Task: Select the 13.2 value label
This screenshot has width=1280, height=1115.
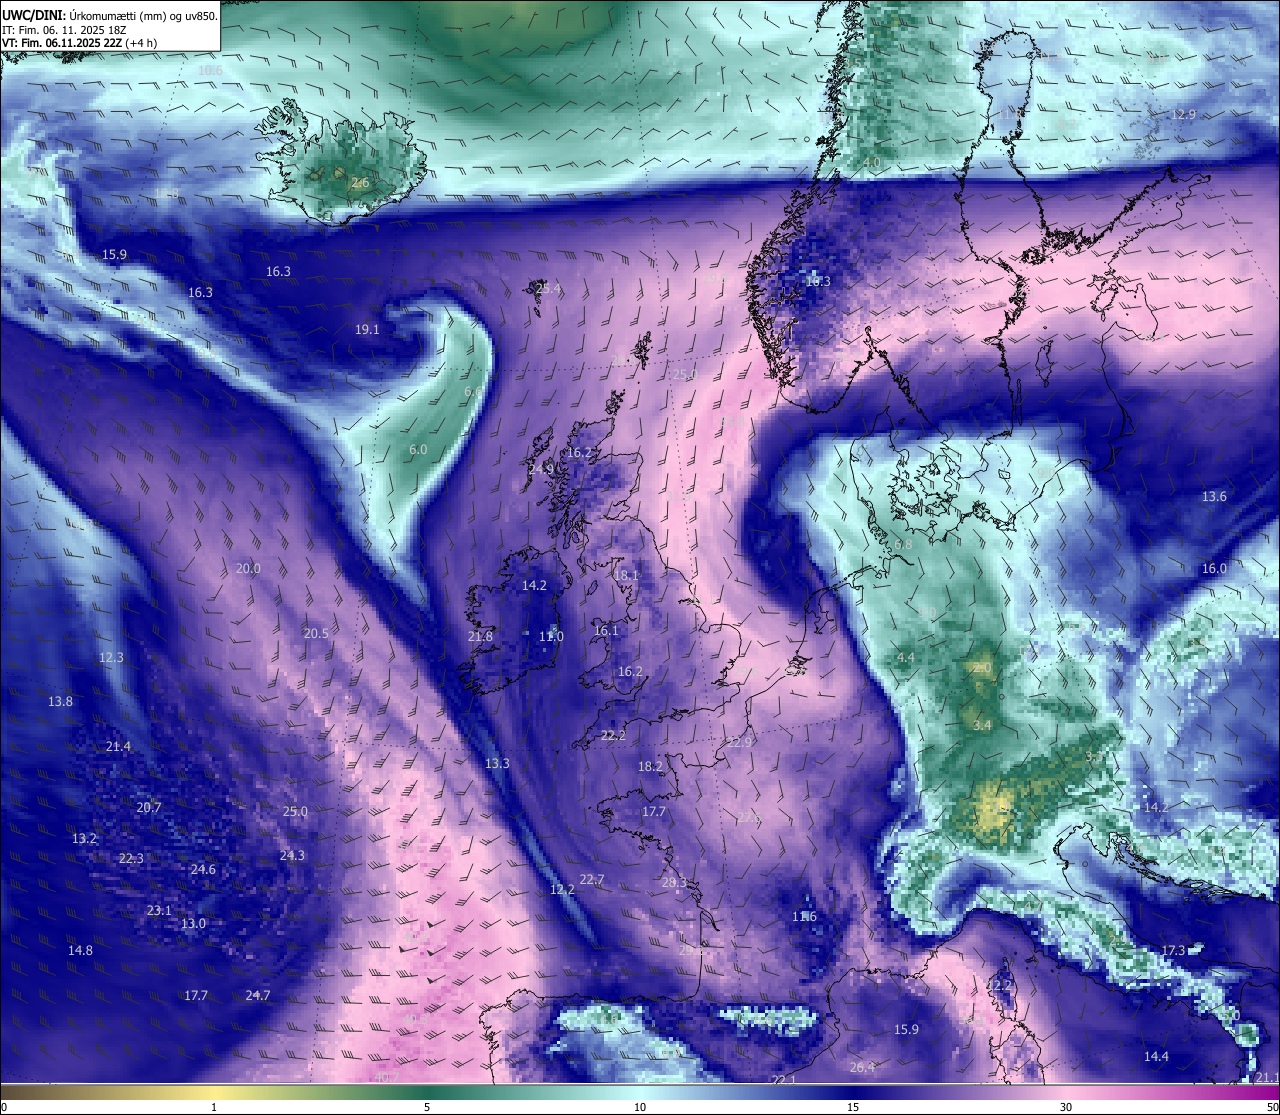Action: pyautogui.click(x=84, y=838)
